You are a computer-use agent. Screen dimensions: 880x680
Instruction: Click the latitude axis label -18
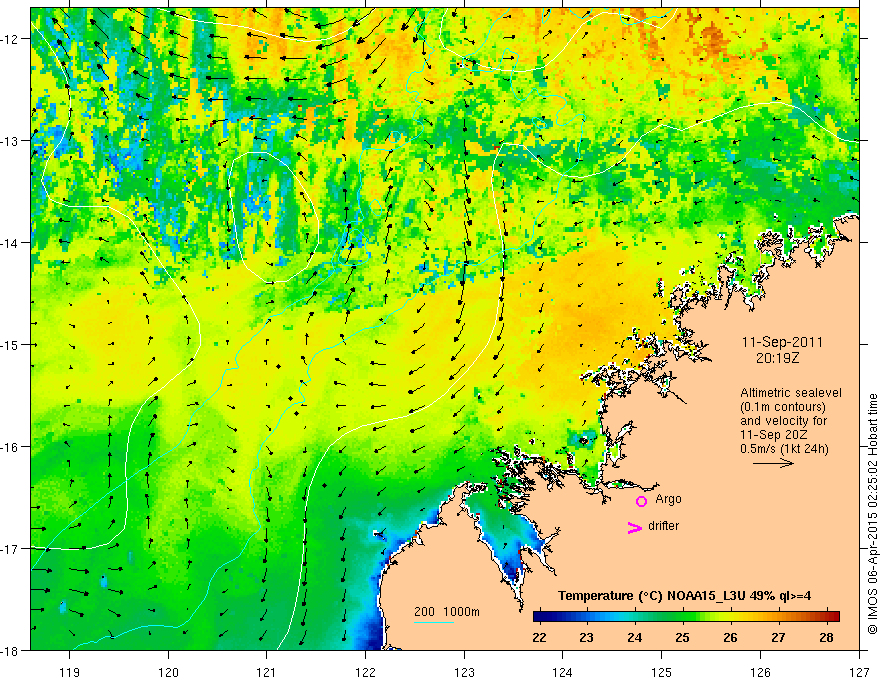11,650
